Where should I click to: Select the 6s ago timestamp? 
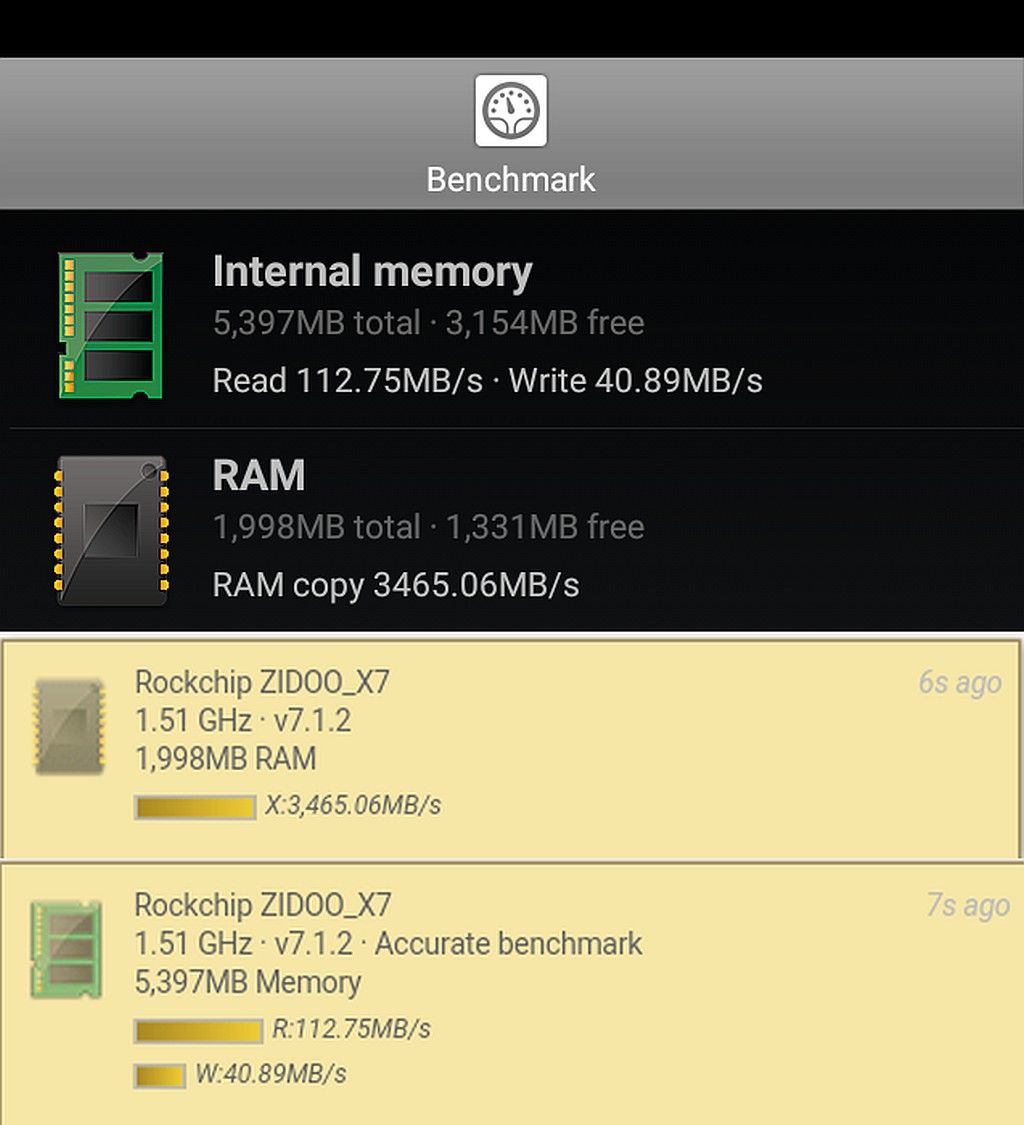pyautogui.click(x=959, y=682)
